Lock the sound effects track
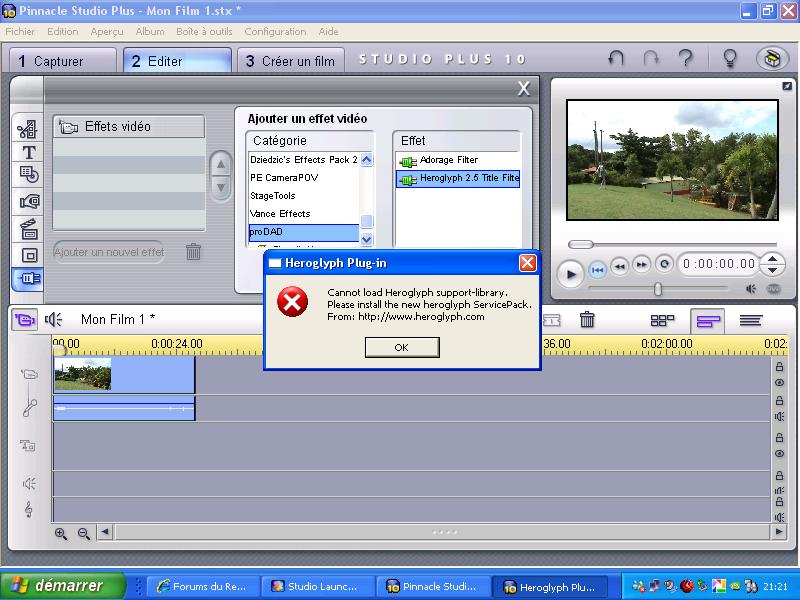Screen dimensions: 800x600 click(x=779, y=476)
